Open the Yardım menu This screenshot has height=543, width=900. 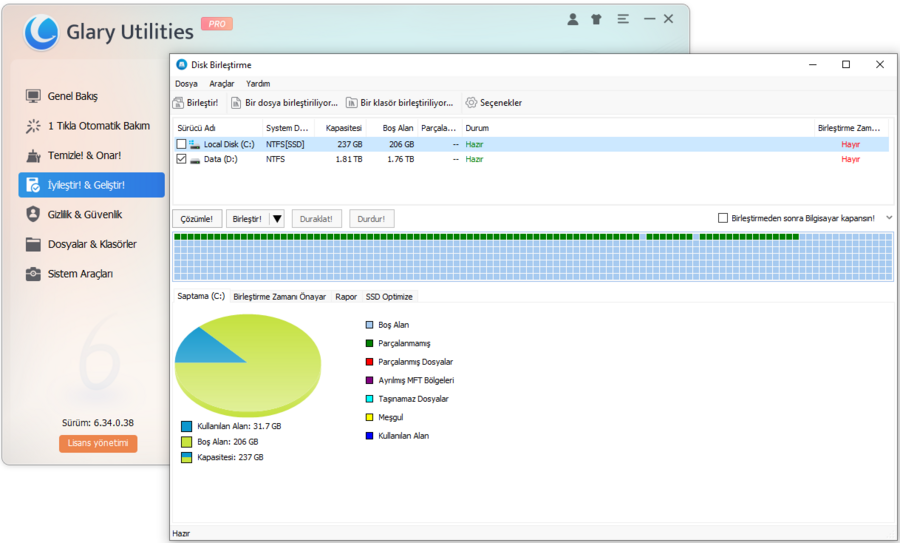(x=258, y=84)
